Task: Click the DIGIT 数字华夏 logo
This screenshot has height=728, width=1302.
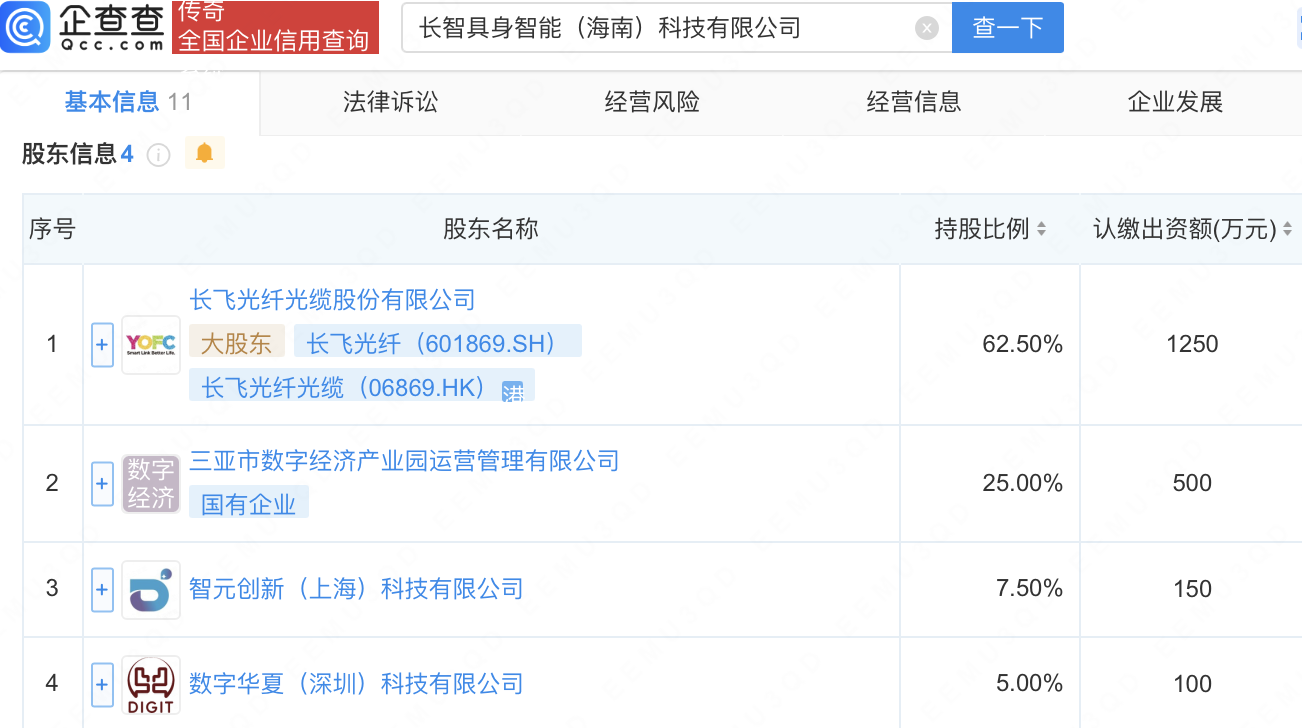Action: 151,685
